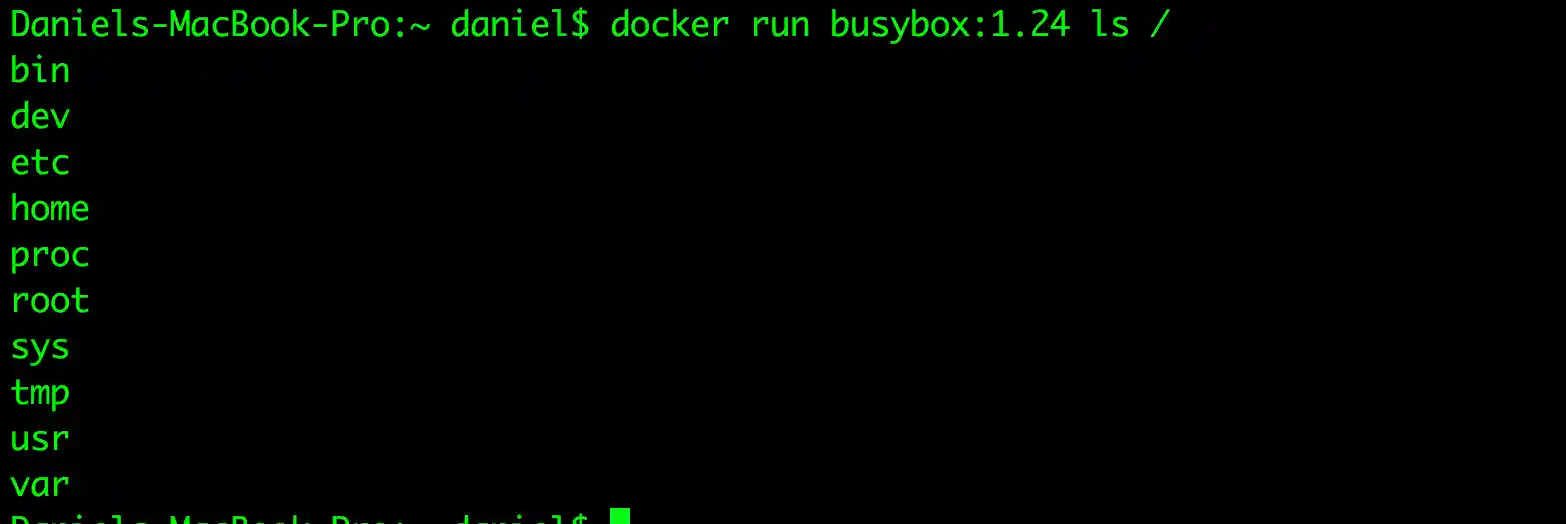Viewport: 1566px width, 524px height.
Task: Select the 'usr' output line
Action: pos(40,440)
